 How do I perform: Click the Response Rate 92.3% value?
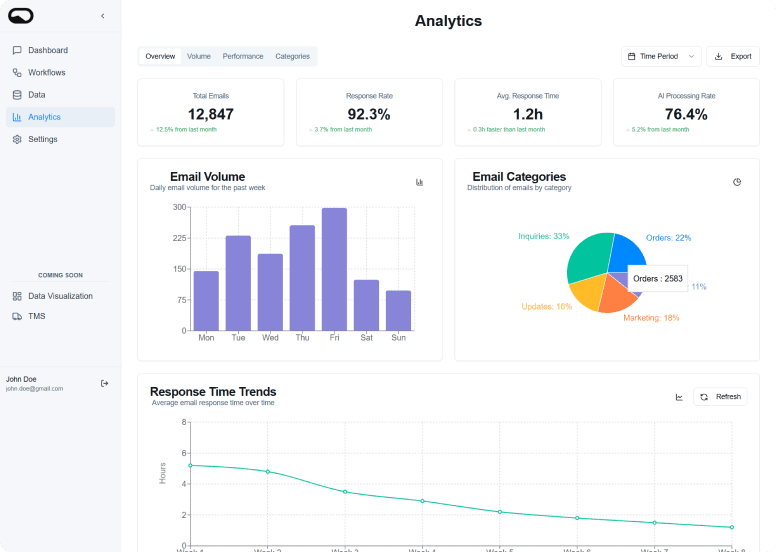(x=369, y=114)
